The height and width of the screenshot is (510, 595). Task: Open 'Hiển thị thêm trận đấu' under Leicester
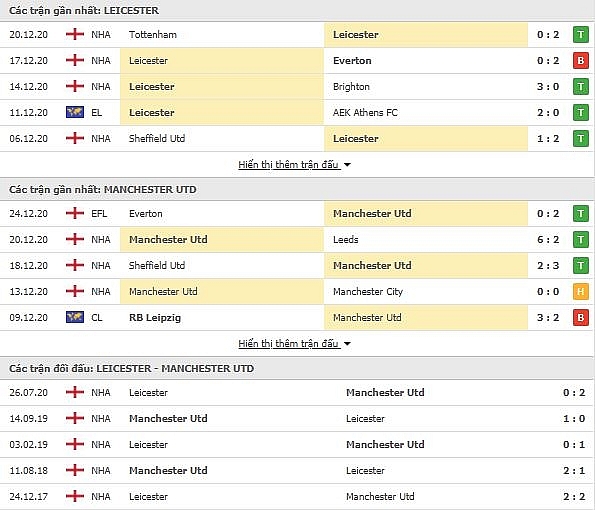click(288, 165)
